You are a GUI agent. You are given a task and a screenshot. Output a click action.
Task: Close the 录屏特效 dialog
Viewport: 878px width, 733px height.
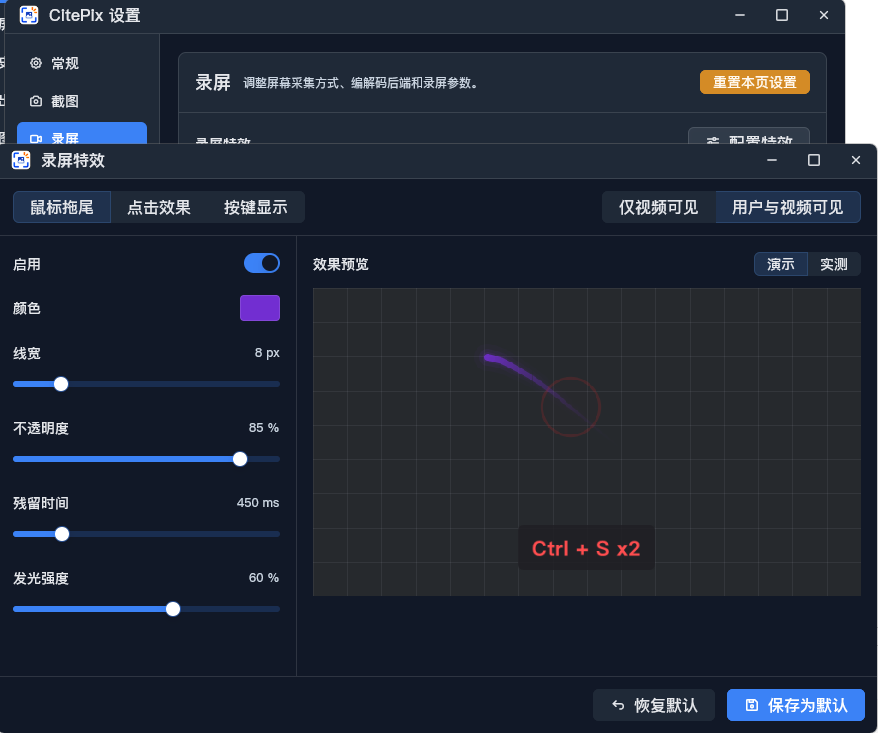[x=856, y=160]
